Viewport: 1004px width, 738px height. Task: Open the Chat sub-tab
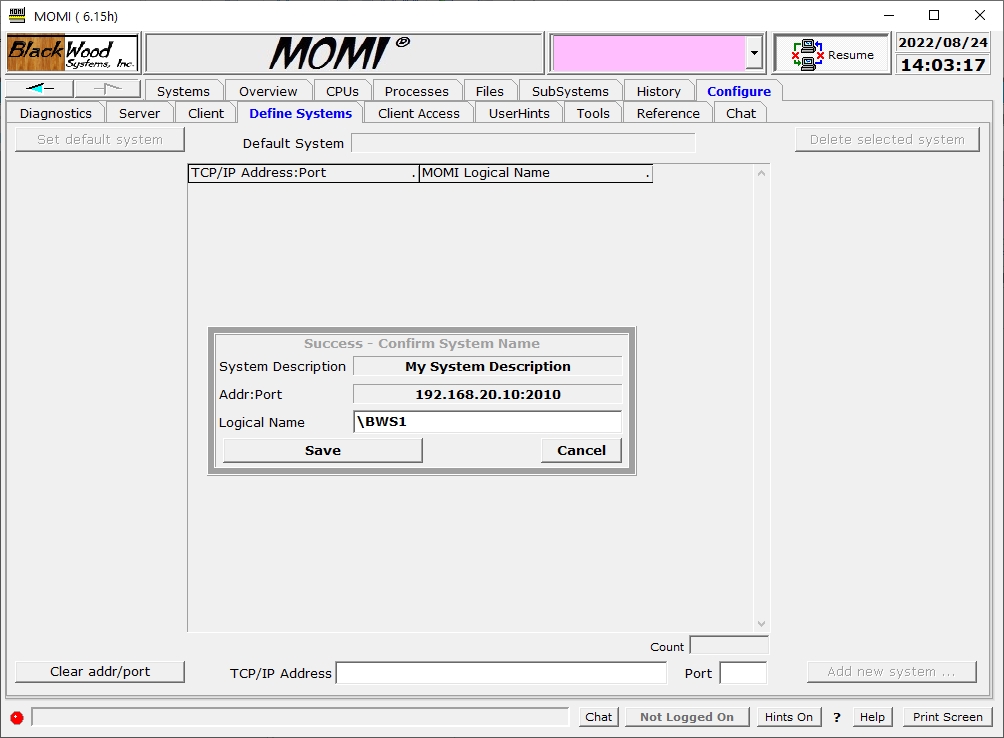[741, 113]
